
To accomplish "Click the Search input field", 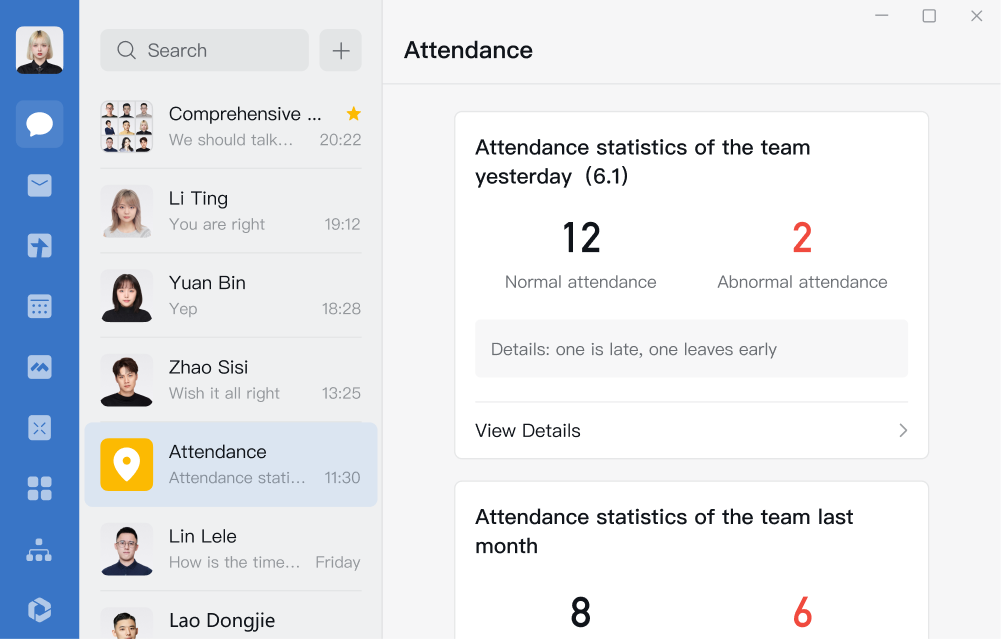I will (x=204, y=50).
